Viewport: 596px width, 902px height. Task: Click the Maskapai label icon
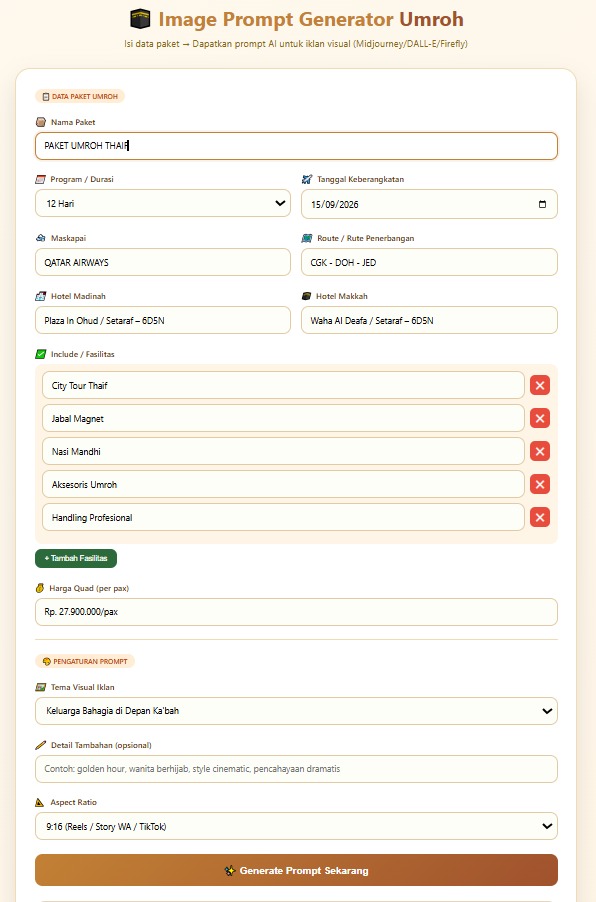coord(41,238)
